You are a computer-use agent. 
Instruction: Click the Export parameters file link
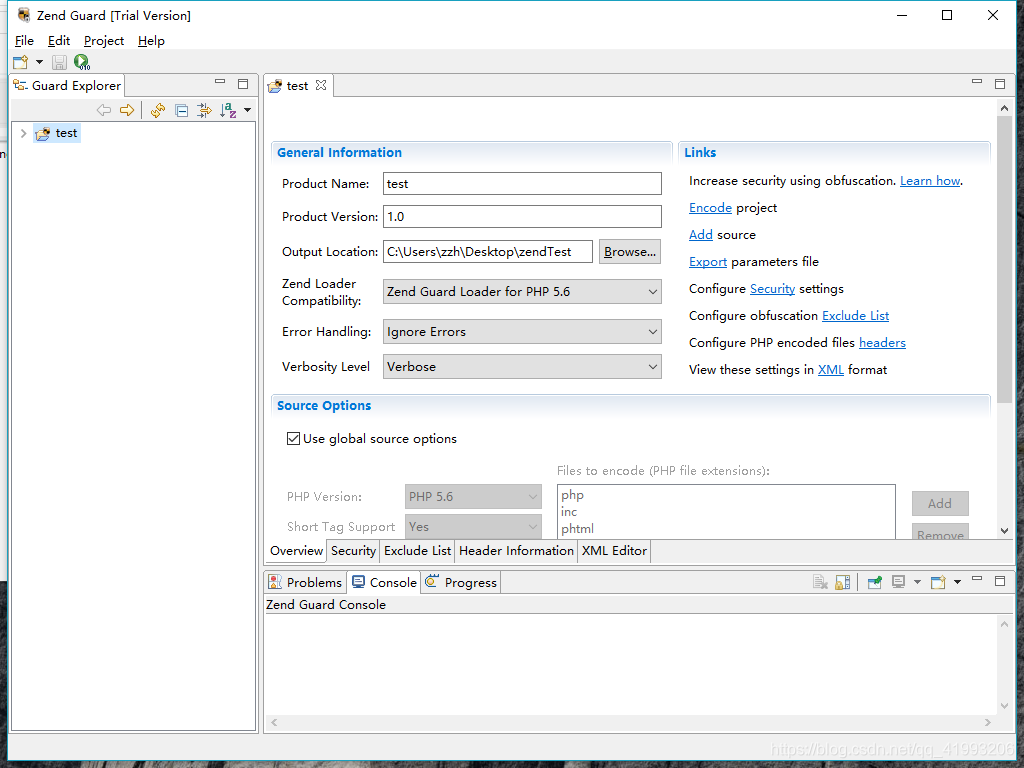707,262
